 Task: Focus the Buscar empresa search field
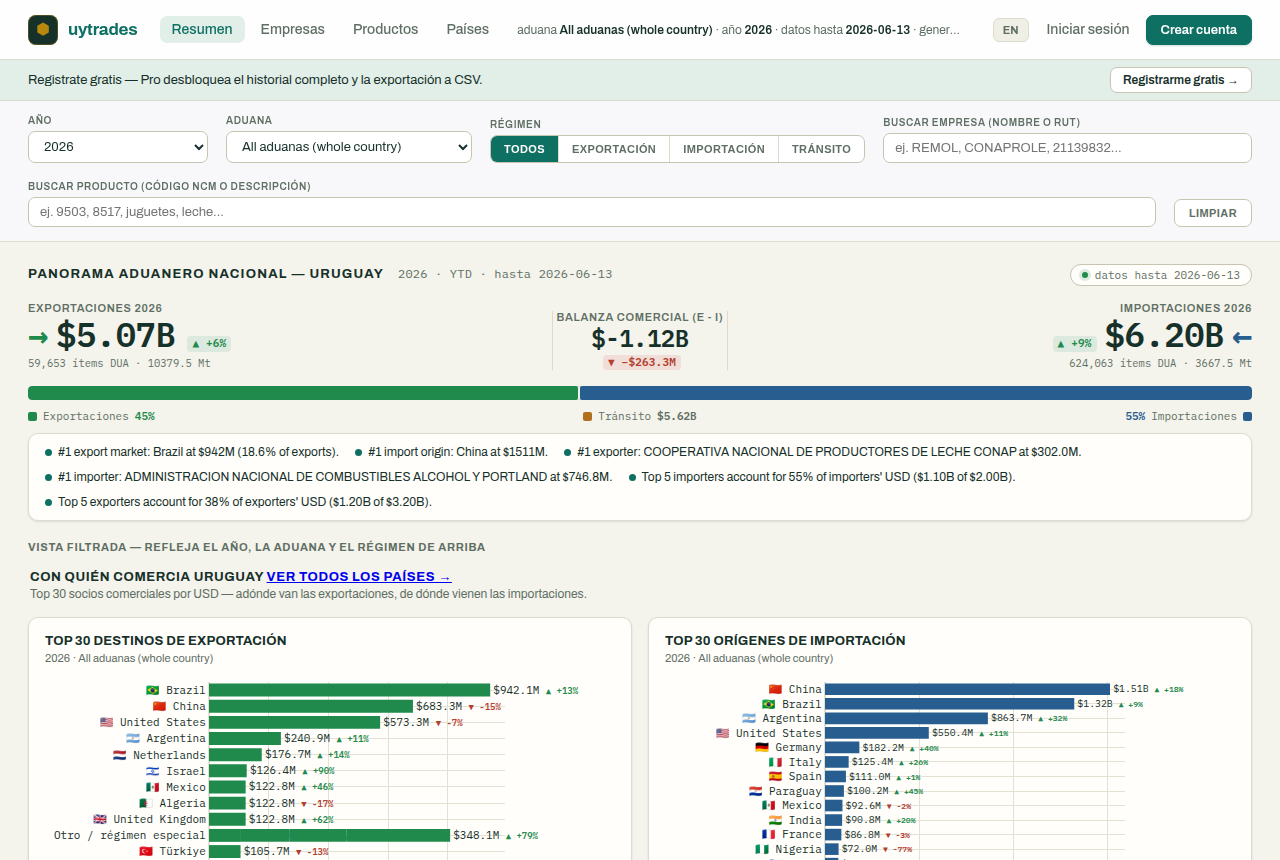(1067, 148)
